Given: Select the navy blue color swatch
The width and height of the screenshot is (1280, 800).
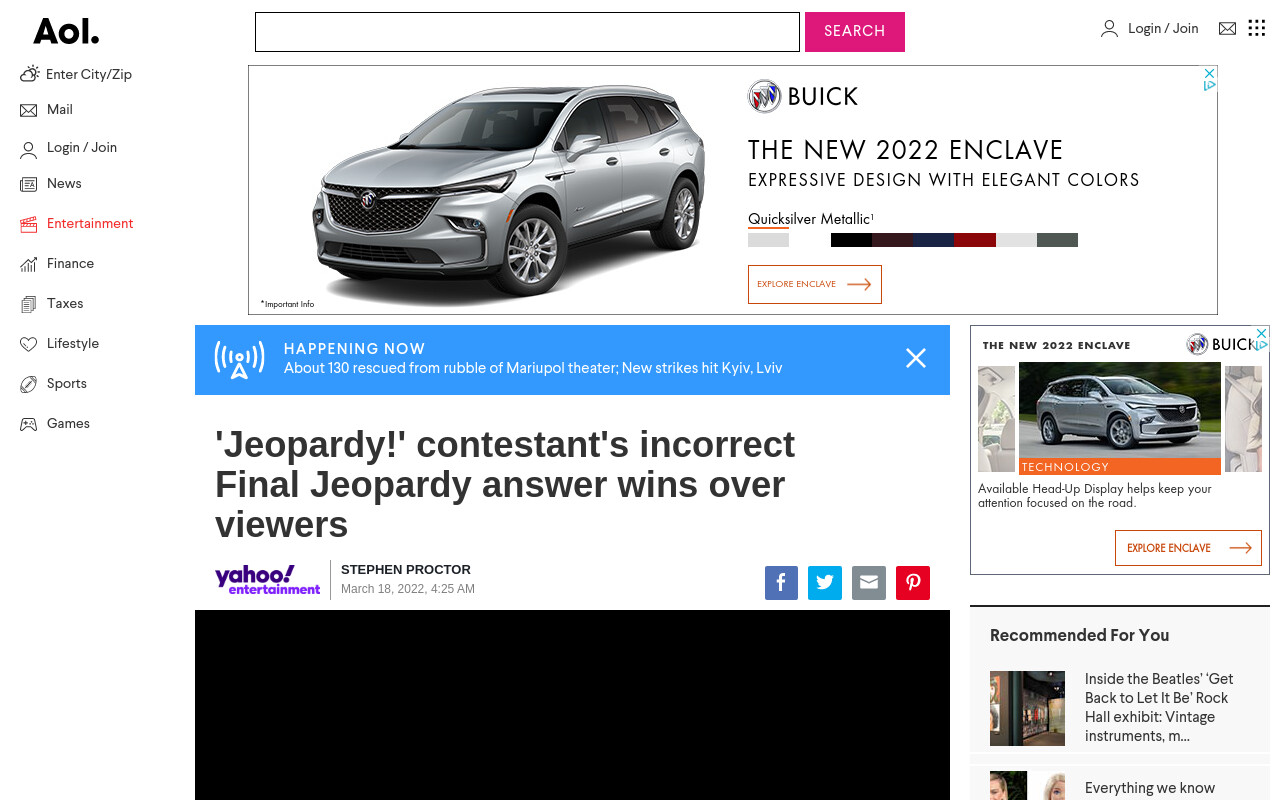Looking at the screenshot, I should (x=933, y=240).
